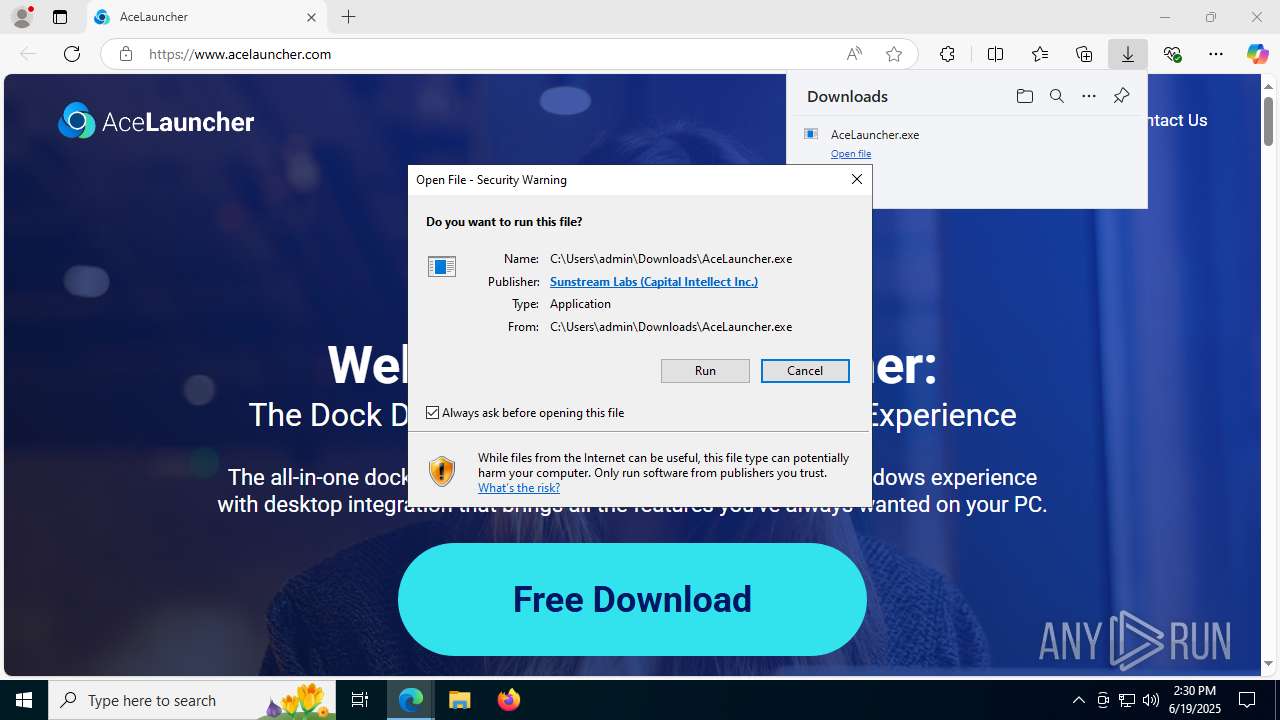Click the taskbar search box
The image size is (1280, 720).
coord(194,700)
